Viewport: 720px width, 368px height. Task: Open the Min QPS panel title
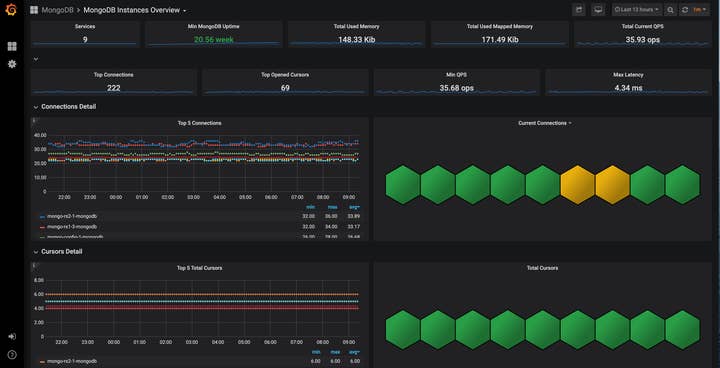(x=456, y=75)
